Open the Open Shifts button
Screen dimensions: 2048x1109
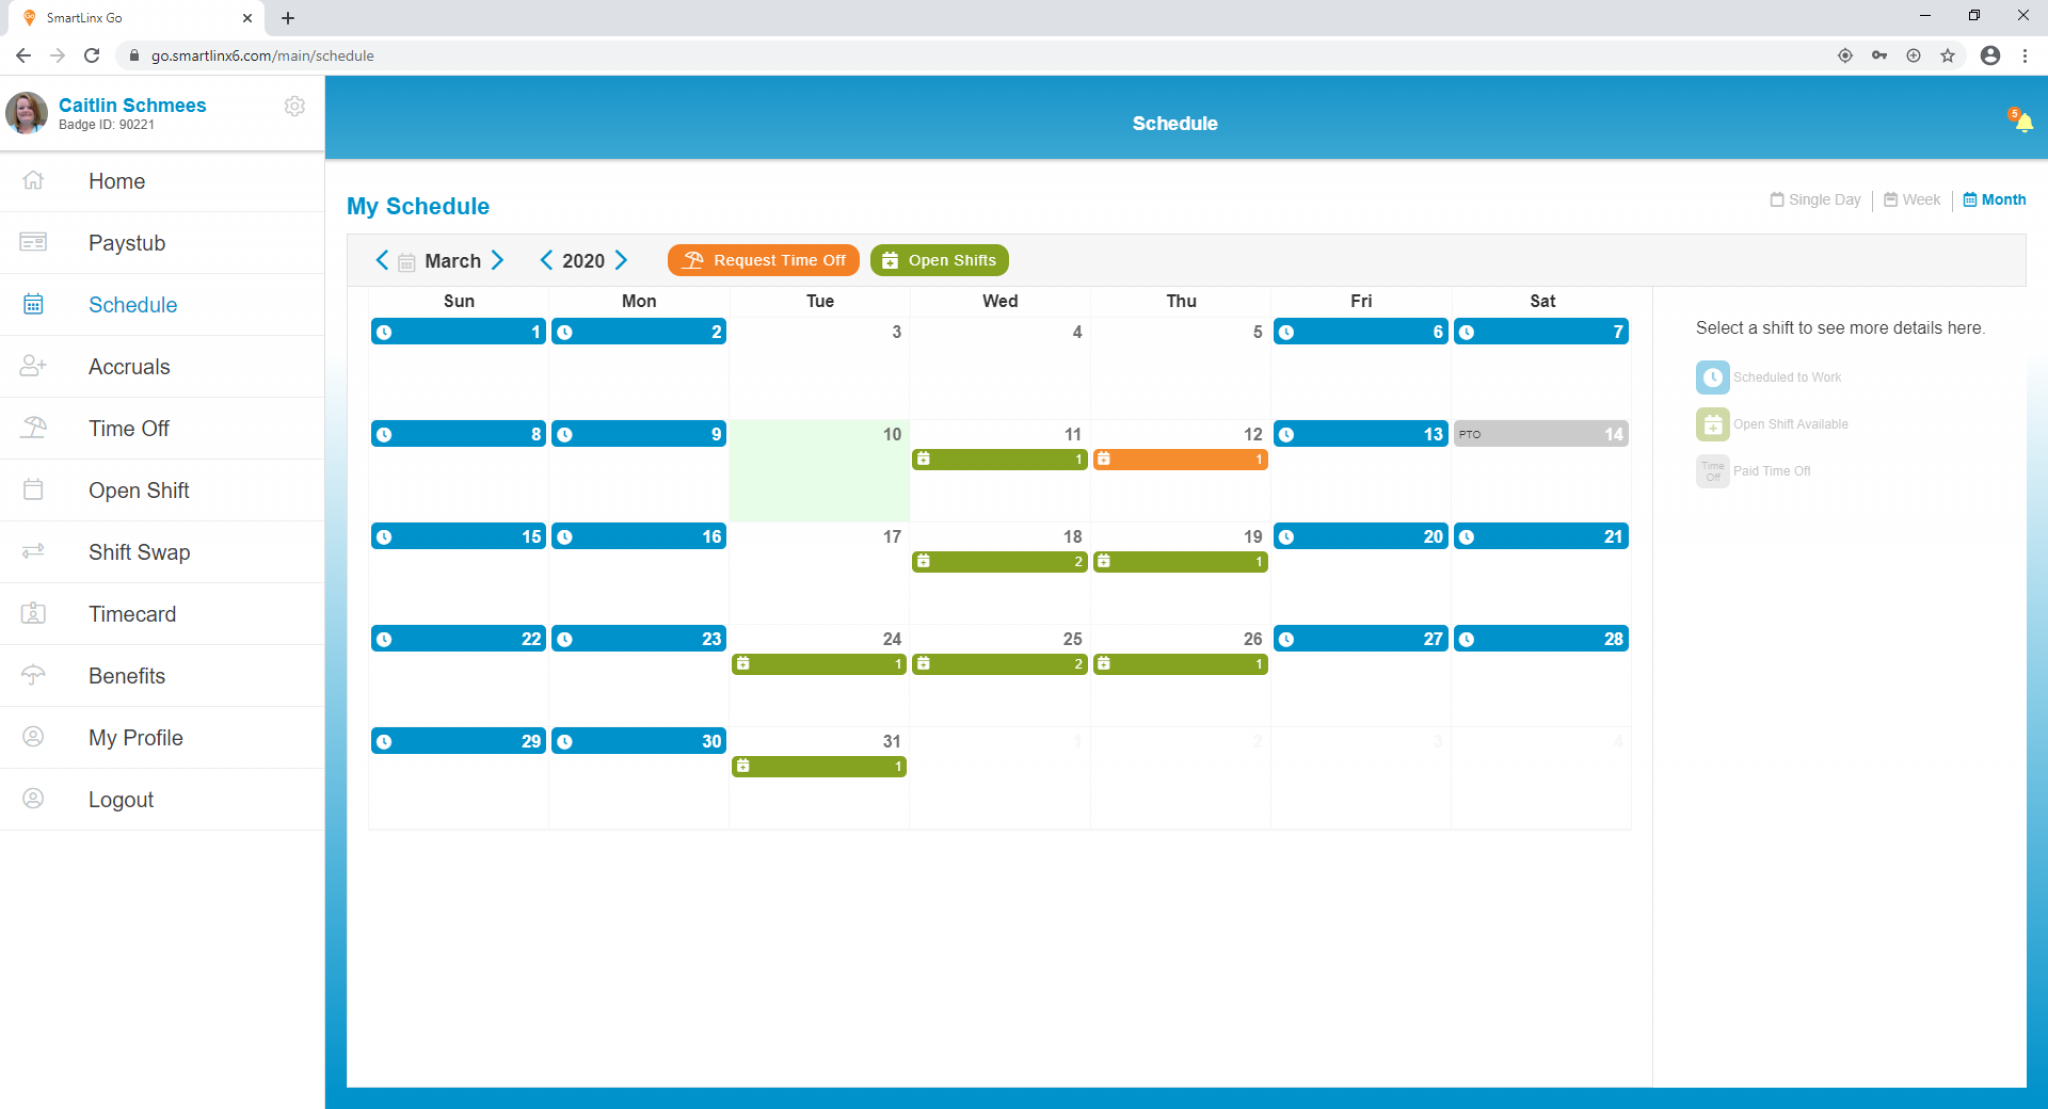click(x=938, y=260)
